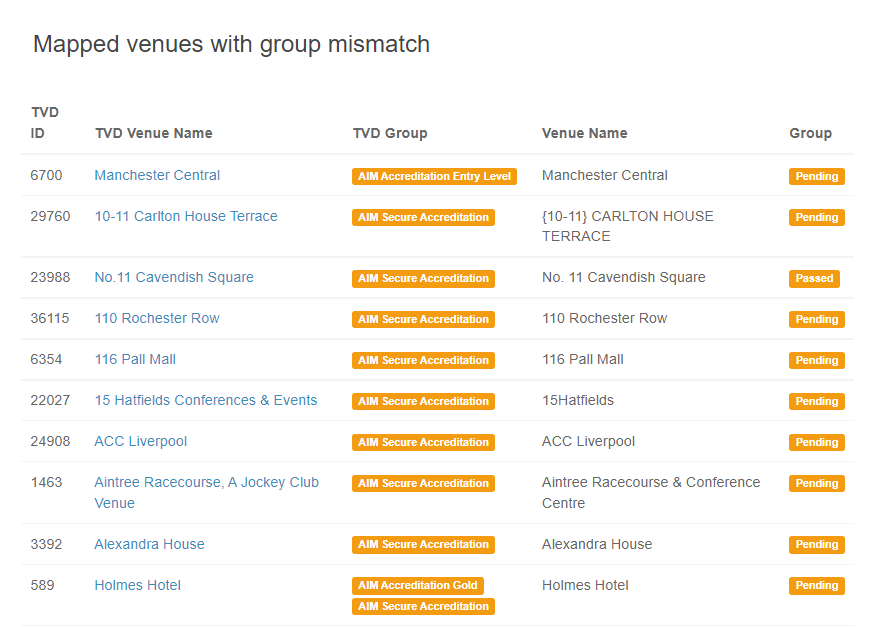This screenshot has width=875, height=627.
Task: Click the Pending badge for Manchester Central
Action: click(816, 176)
